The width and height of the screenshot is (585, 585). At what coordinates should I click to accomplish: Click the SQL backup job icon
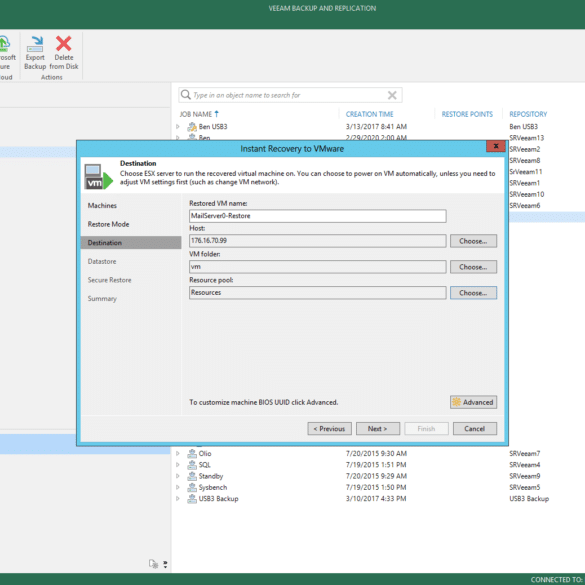192,465
